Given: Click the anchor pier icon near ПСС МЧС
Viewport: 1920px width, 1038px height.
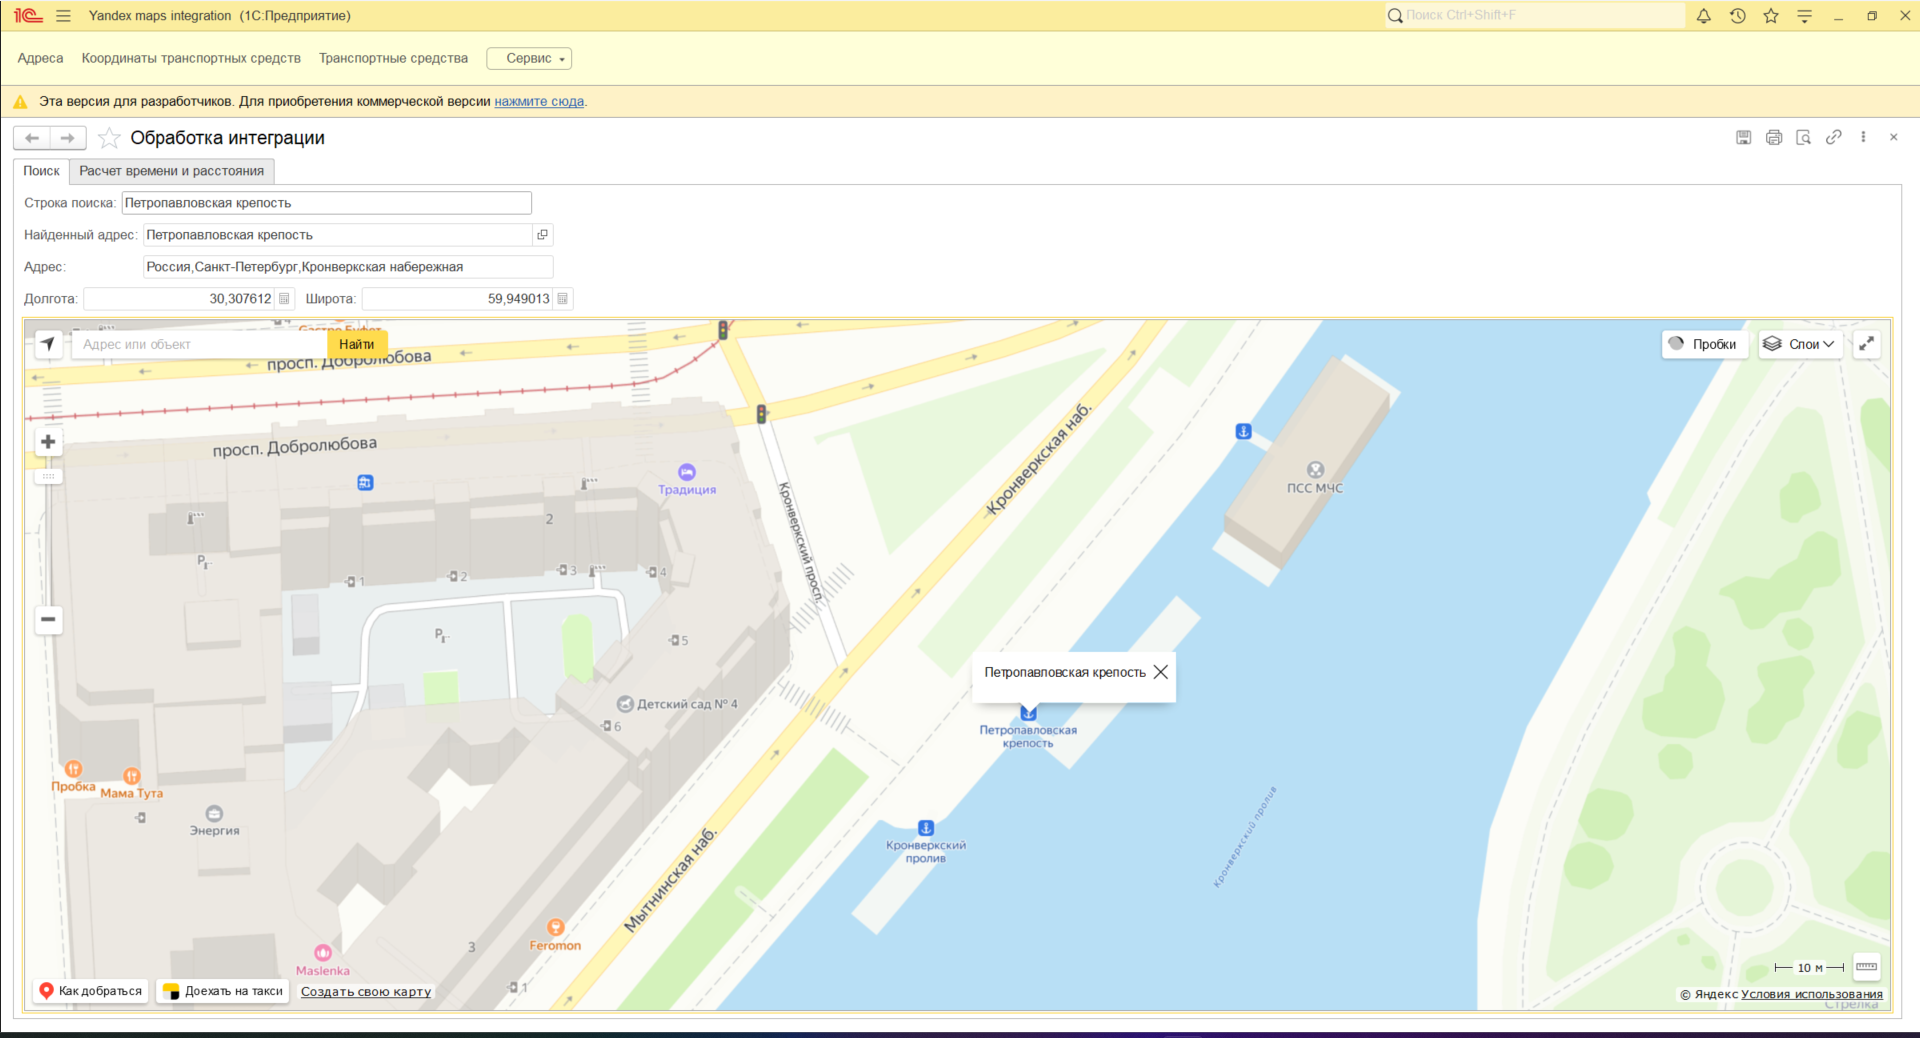Looking at the screenshot, I should (x=1244, y=431).
